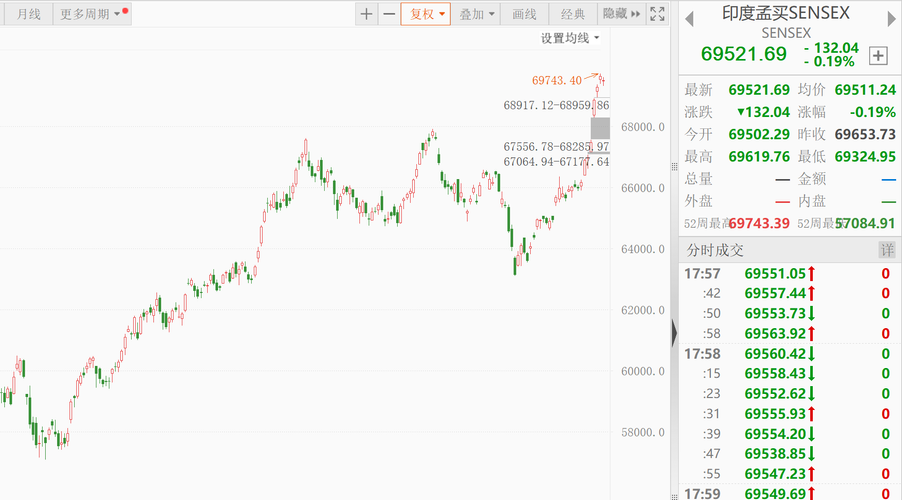This screenshot has width=902, height=500.
Task: Zoom out chart with minus icon
Action: [388, 14]
